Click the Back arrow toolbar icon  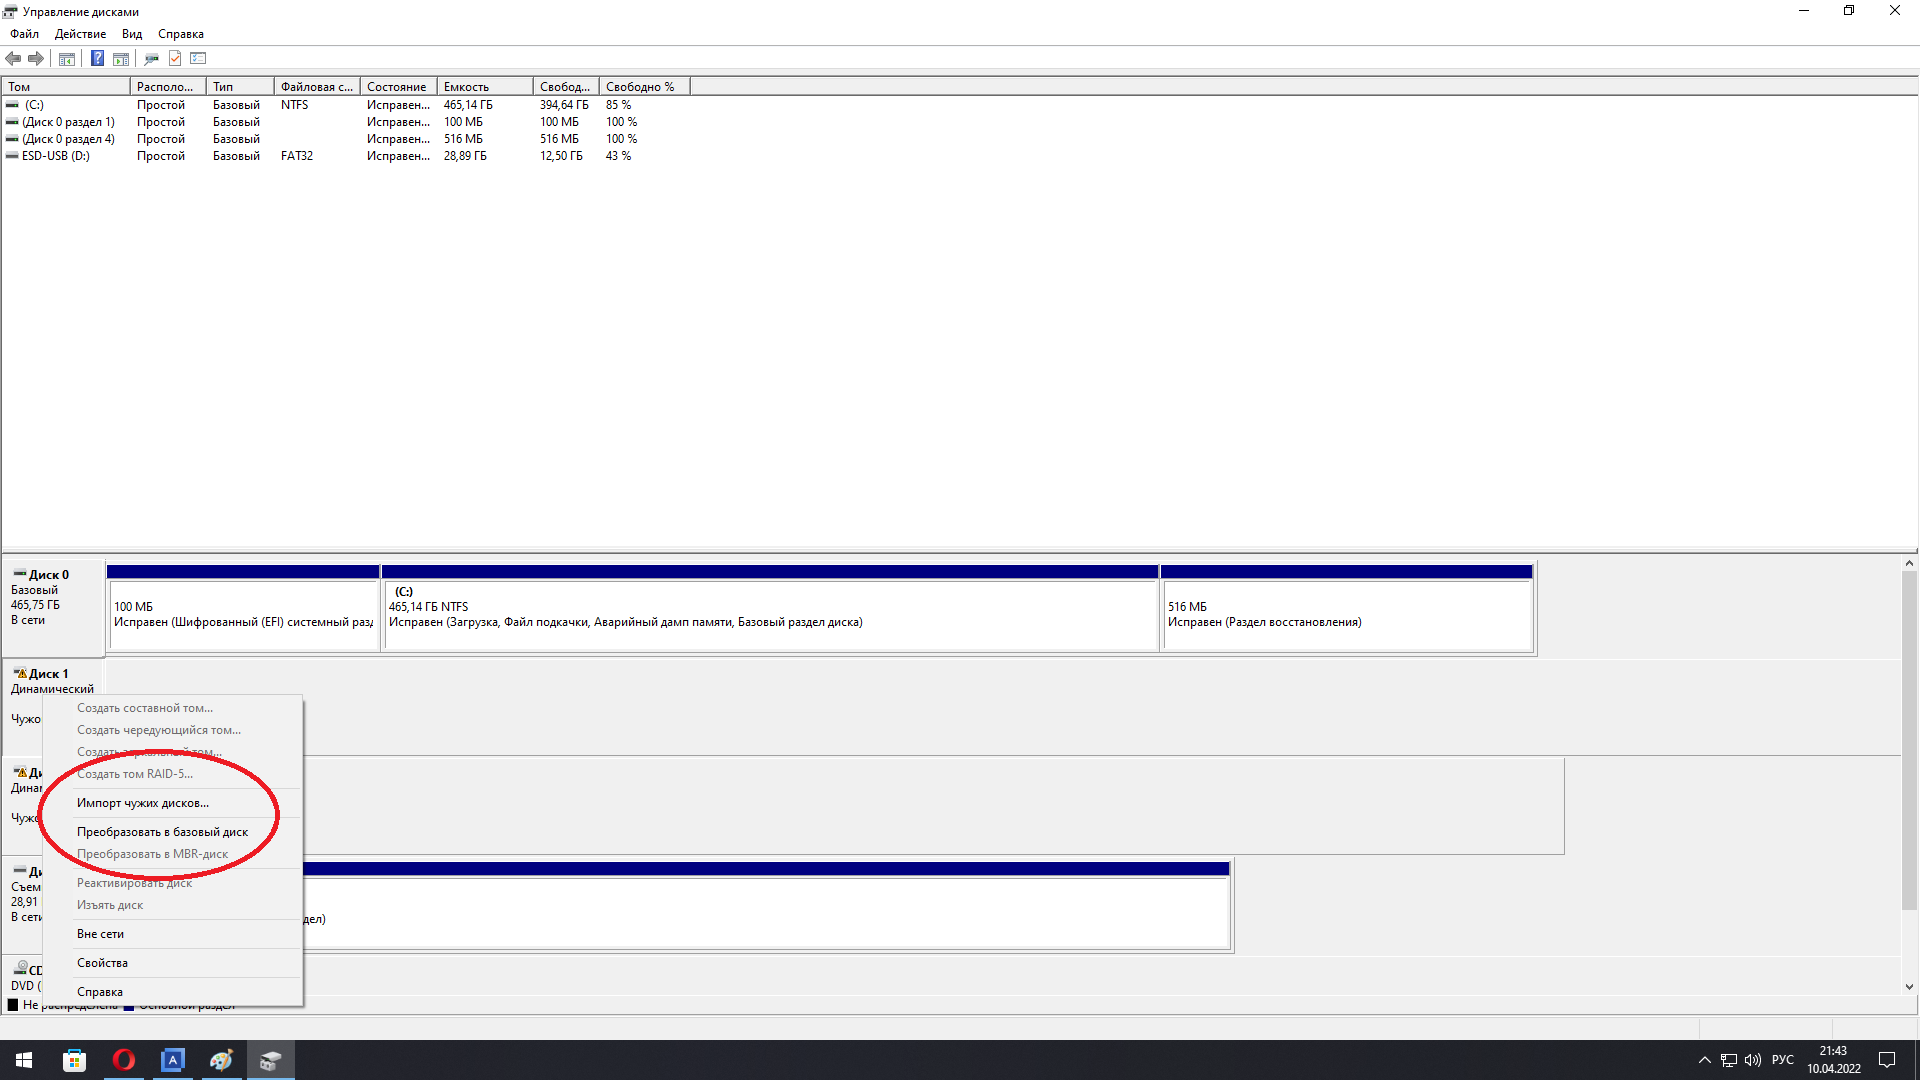(x=13, y=58)
